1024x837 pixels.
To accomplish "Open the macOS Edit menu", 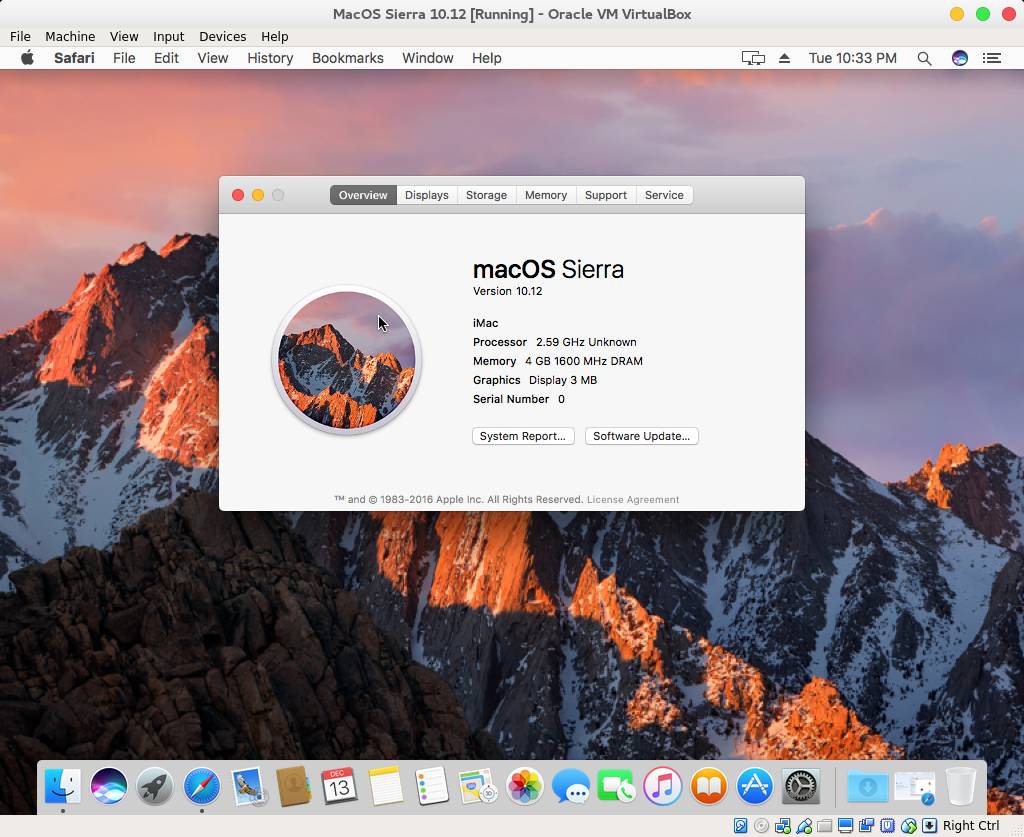I will click(x=166, y=58).
